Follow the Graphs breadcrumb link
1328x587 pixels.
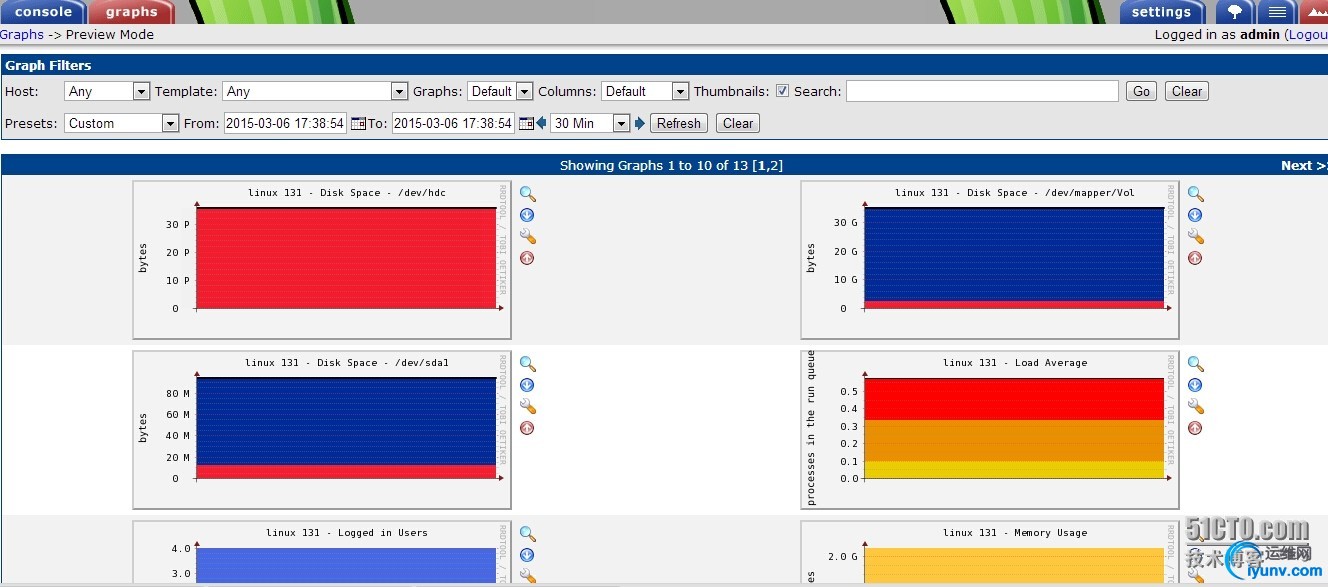[x=22, y=34]
